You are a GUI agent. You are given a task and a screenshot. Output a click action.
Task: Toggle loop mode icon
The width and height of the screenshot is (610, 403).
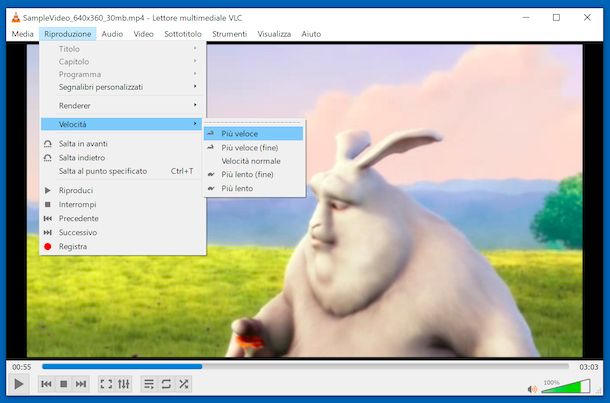pyautogui.click(x=166, y=384)
